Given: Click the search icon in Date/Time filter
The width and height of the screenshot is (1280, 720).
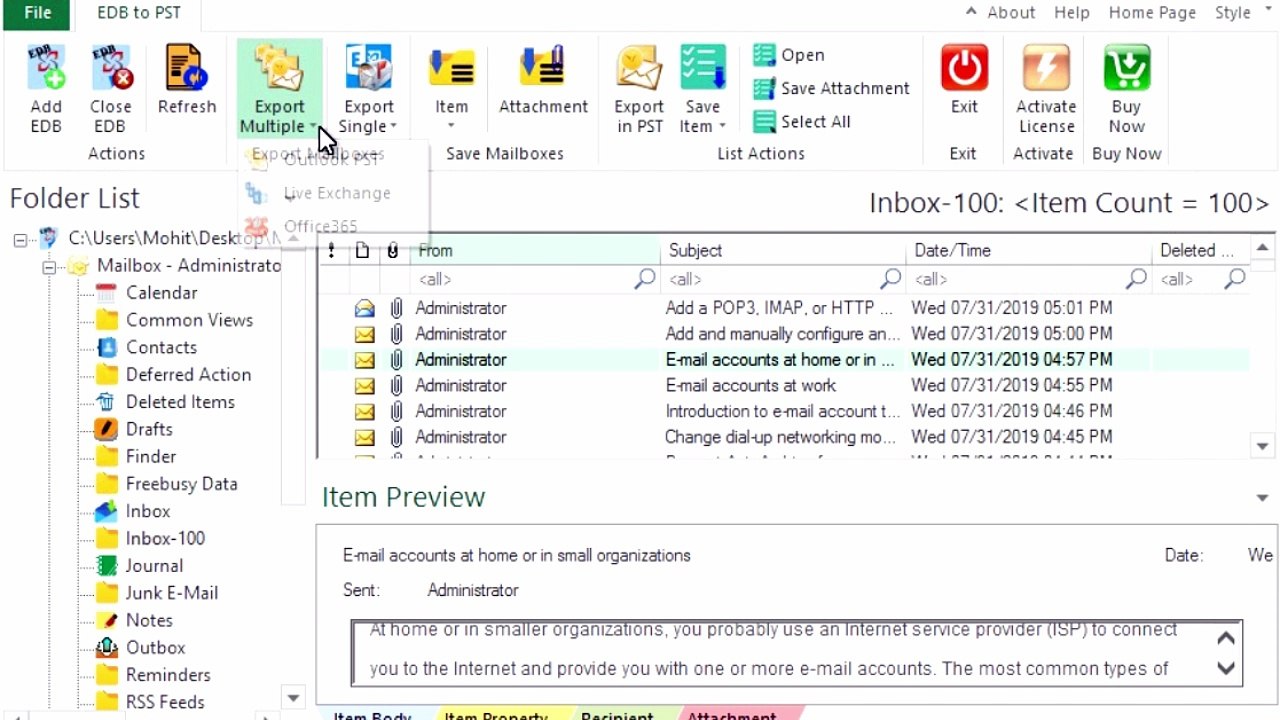Looking at the screenshot, I should coord(1136,279).
